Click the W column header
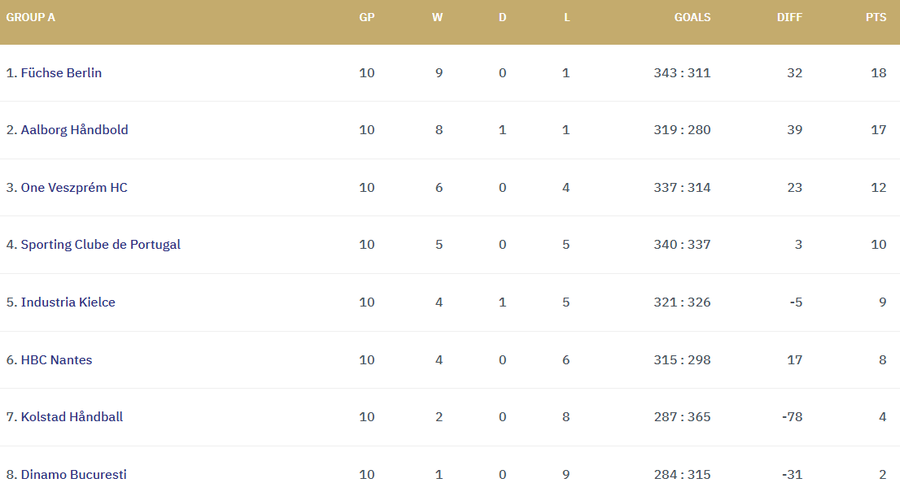This screenshot has height=496, width=900. click(437, 17)
